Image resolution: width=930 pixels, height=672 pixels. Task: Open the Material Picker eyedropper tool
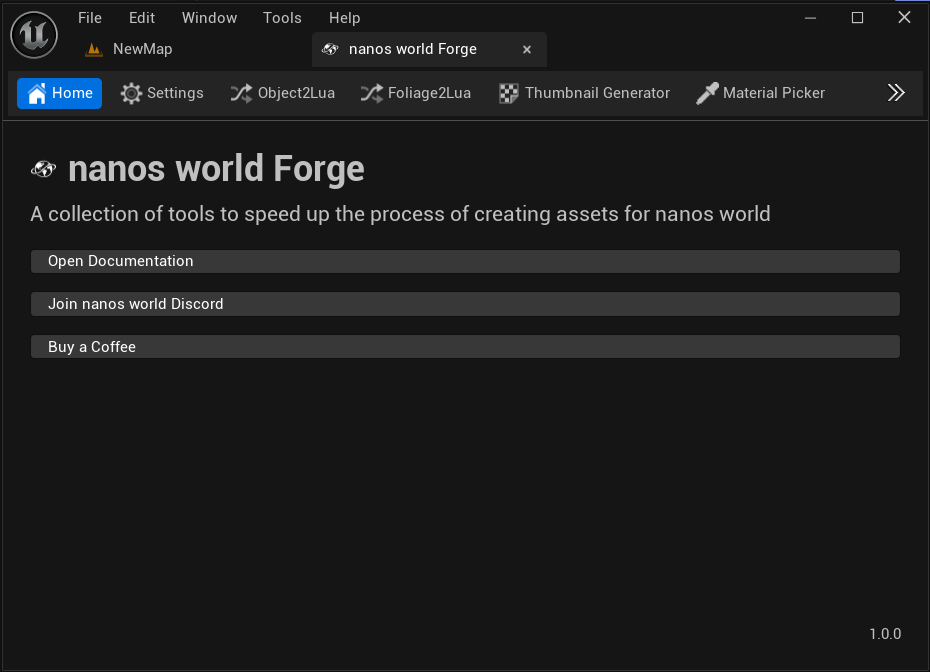pyautogui.click(x=760, y=93)
